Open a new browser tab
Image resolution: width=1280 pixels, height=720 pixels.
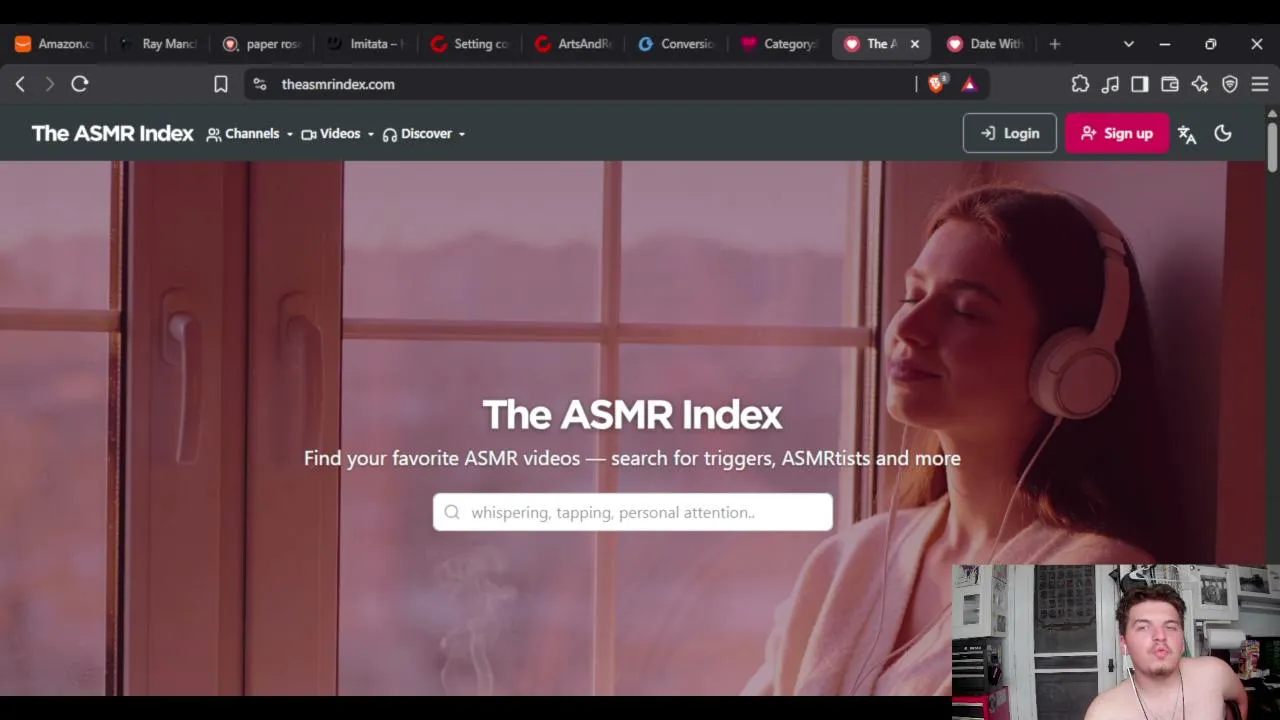1055,44
